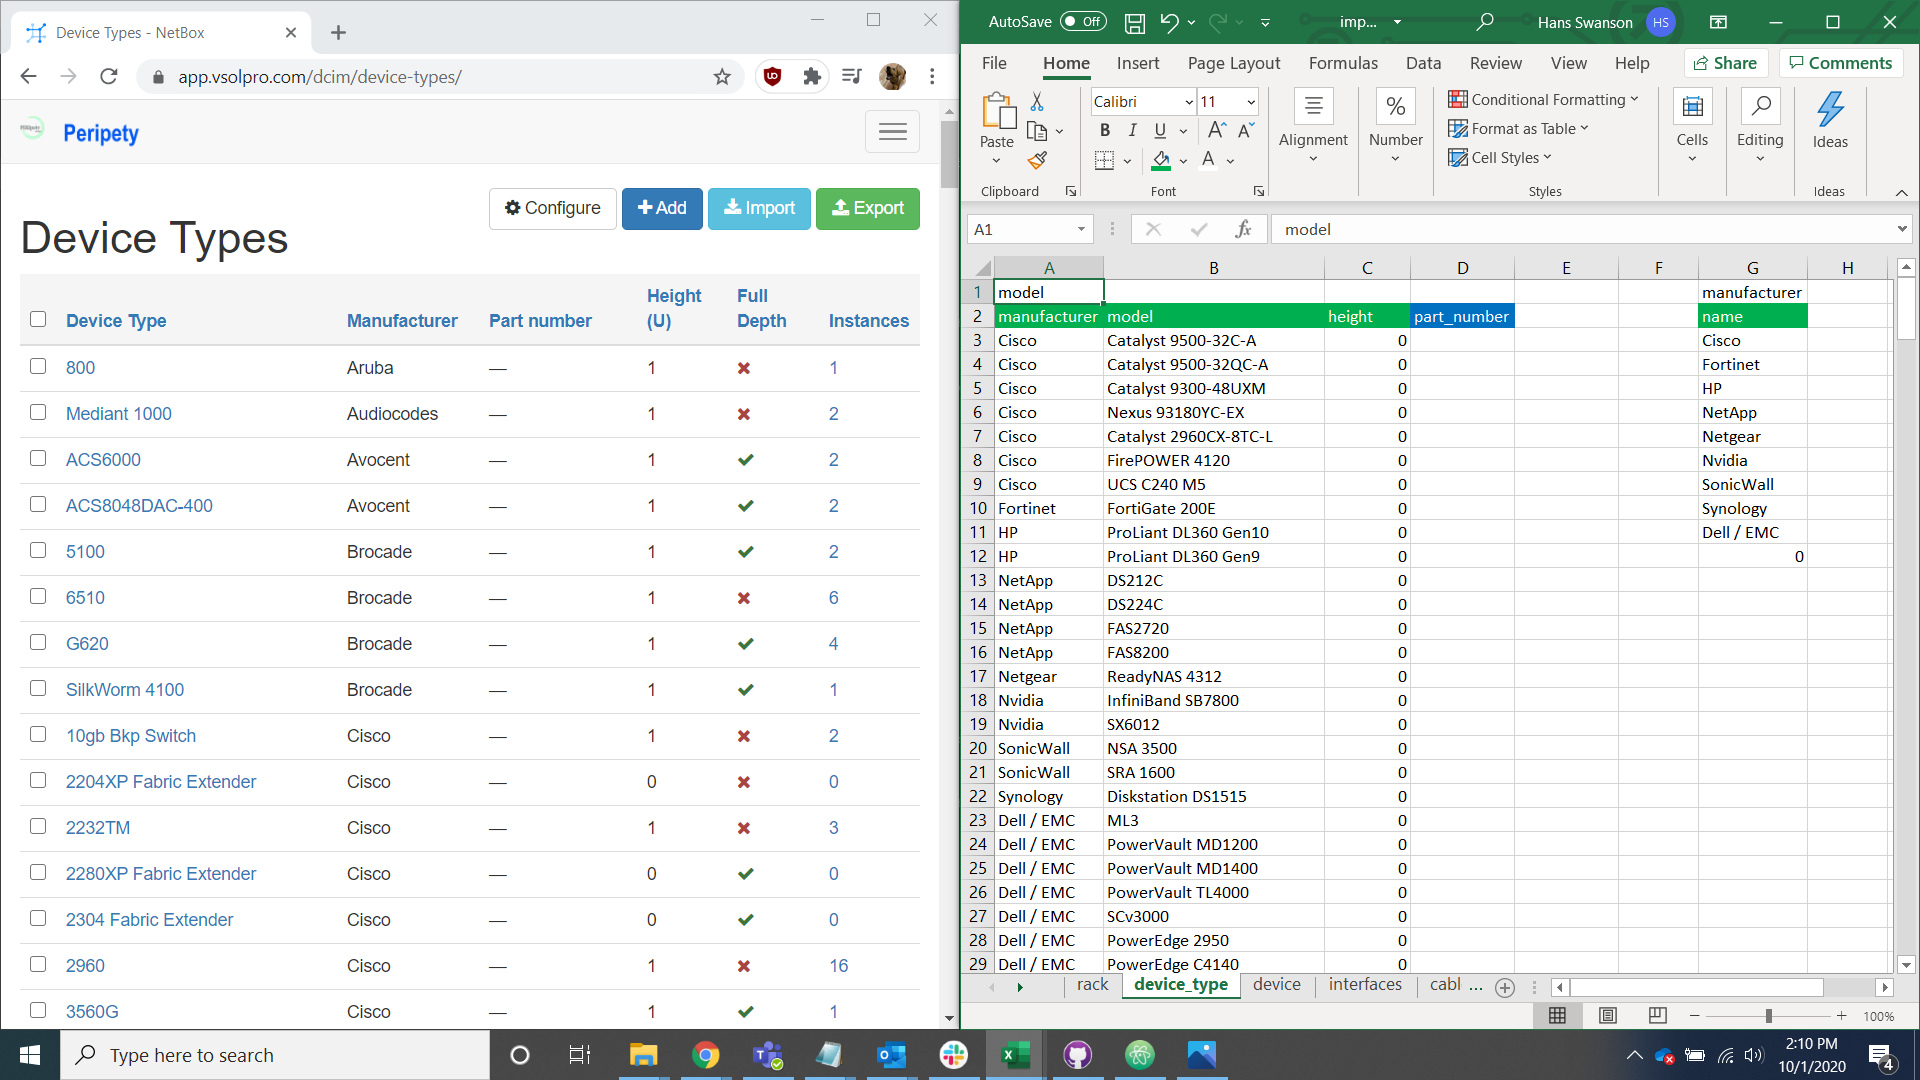Click the Borders icon in the Font group
This screenshot has width=1920, height=1080.
[1104, 160]
